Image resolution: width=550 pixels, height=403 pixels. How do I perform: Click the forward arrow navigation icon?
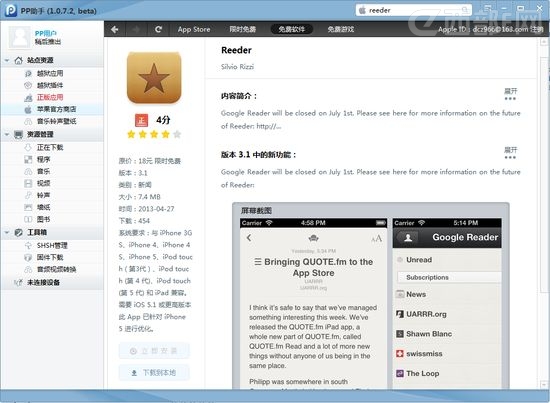pyautogui.click(x=136, y=29)
